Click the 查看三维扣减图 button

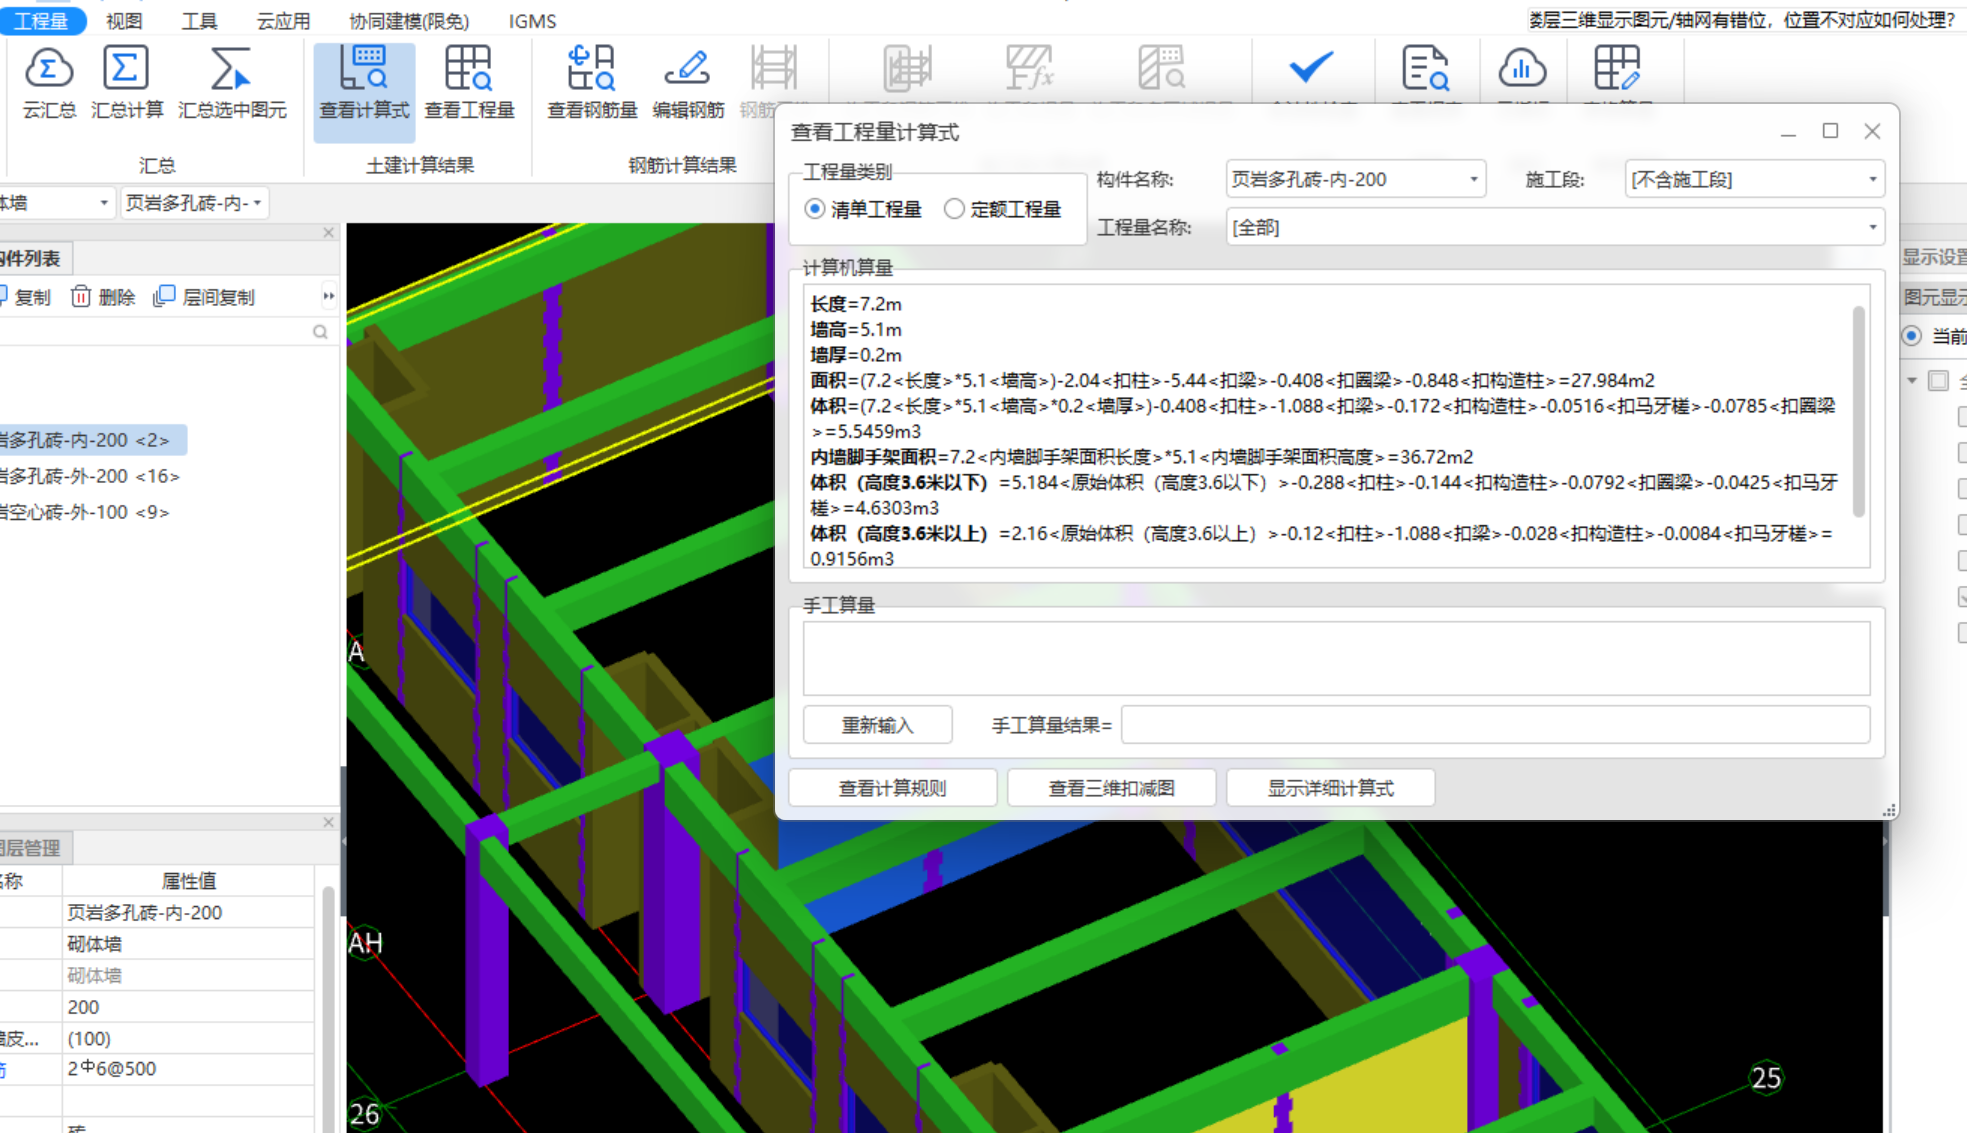pos(1111,788)
